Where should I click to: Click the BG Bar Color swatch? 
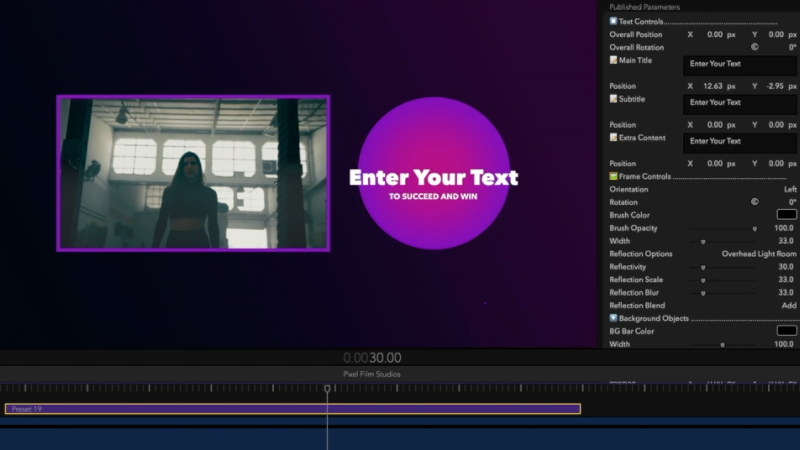point(786,331)
